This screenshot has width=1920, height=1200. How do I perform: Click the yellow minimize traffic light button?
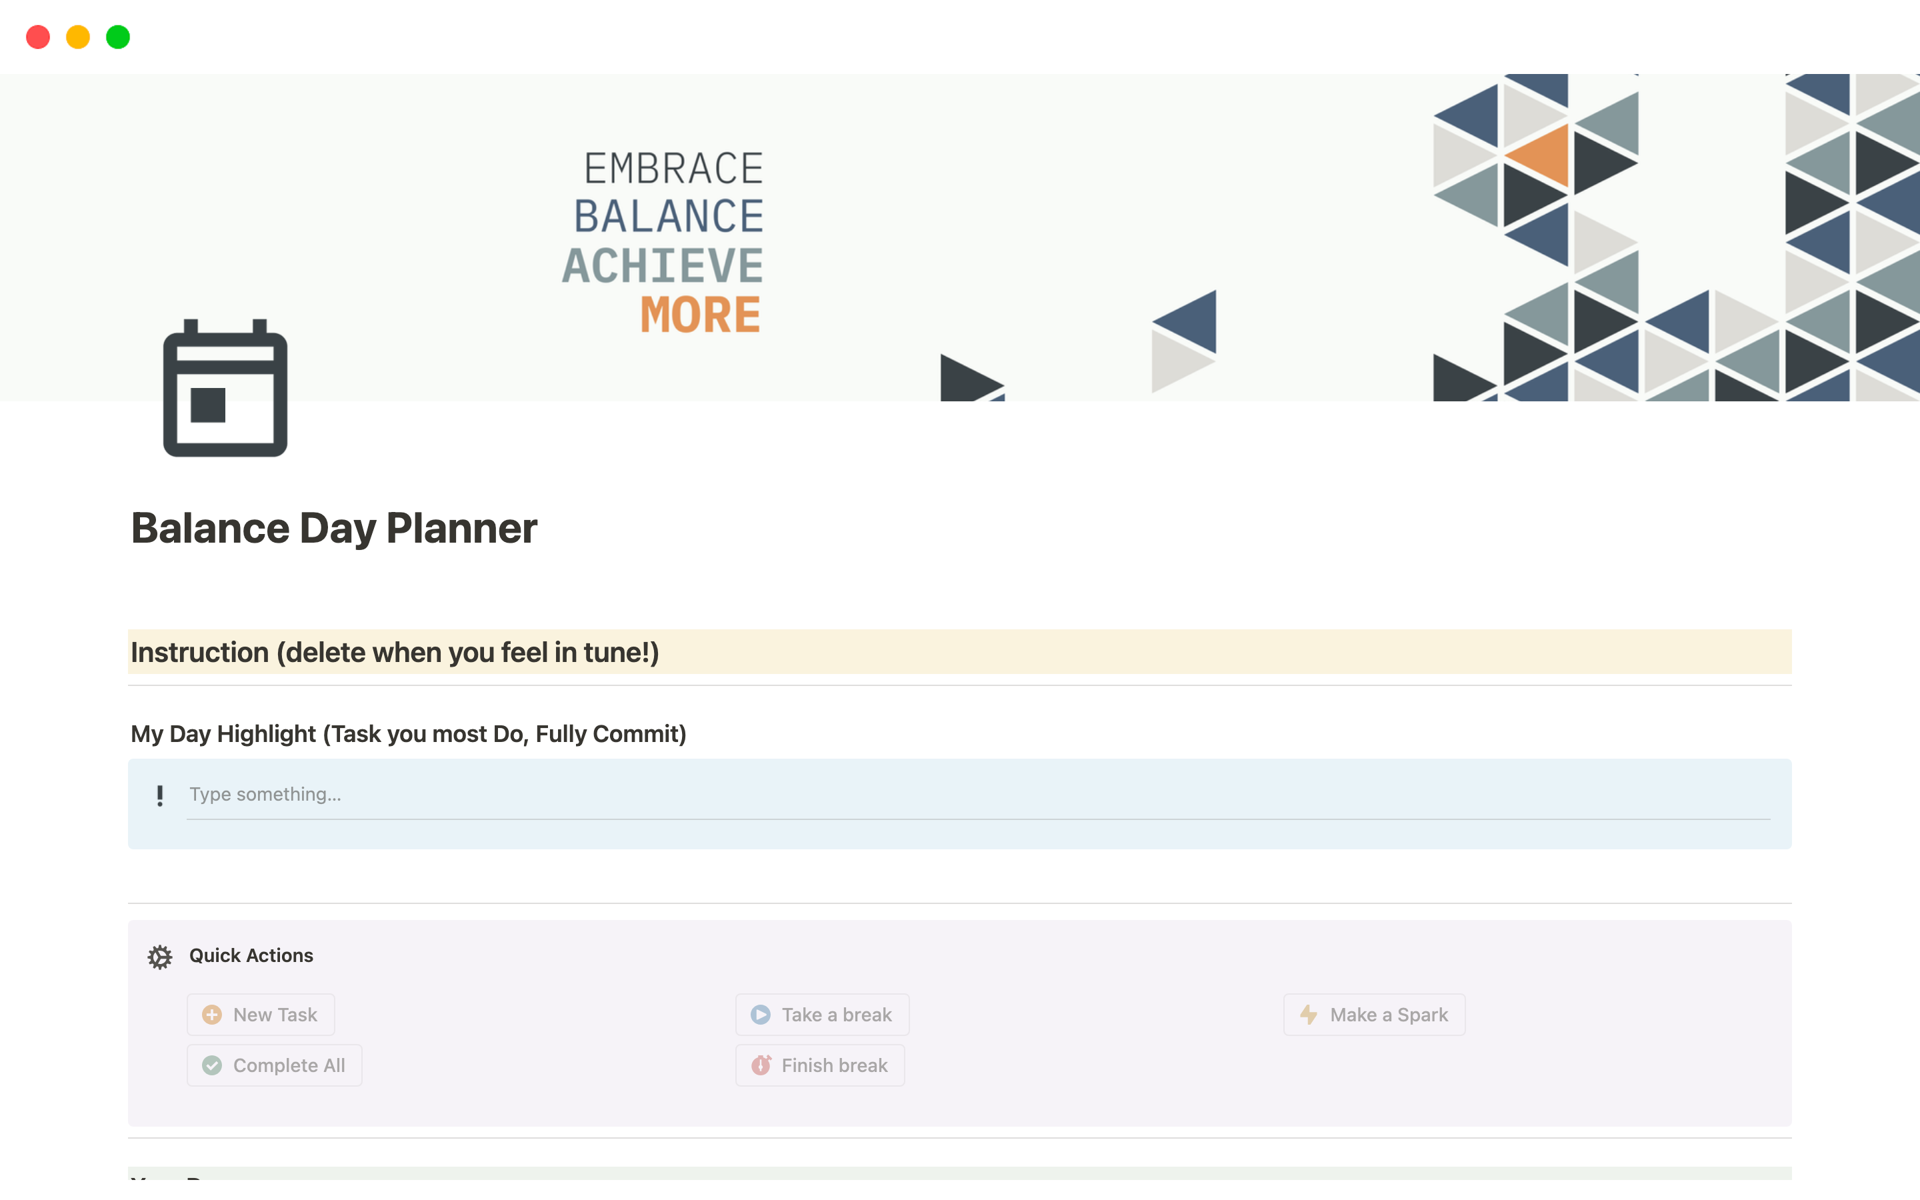(x=77, y=36)
